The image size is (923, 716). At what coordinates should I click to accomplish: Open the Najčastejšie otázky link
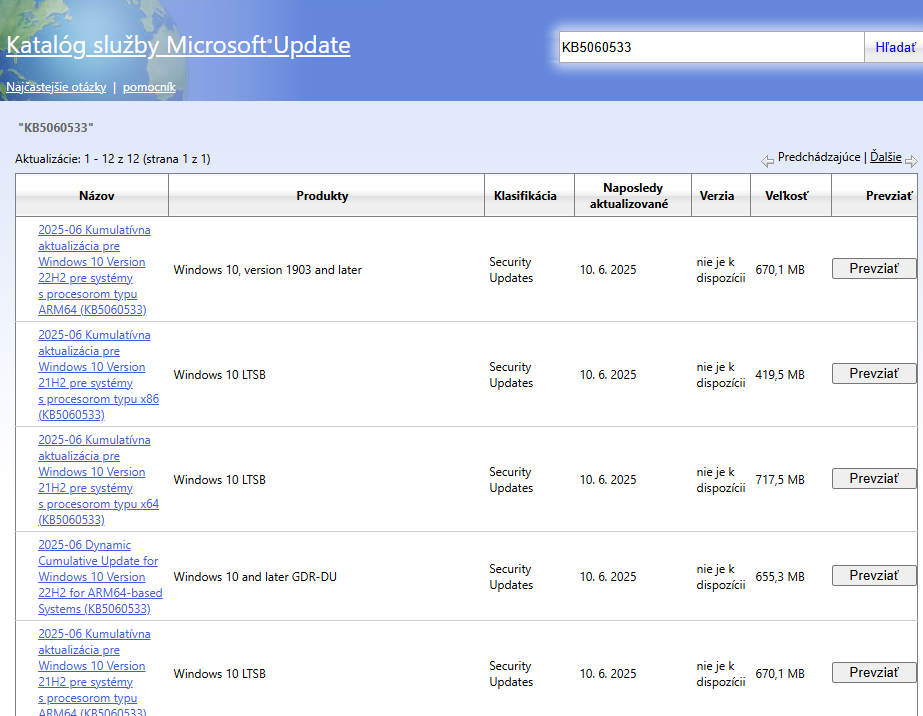tap(56, 87)
